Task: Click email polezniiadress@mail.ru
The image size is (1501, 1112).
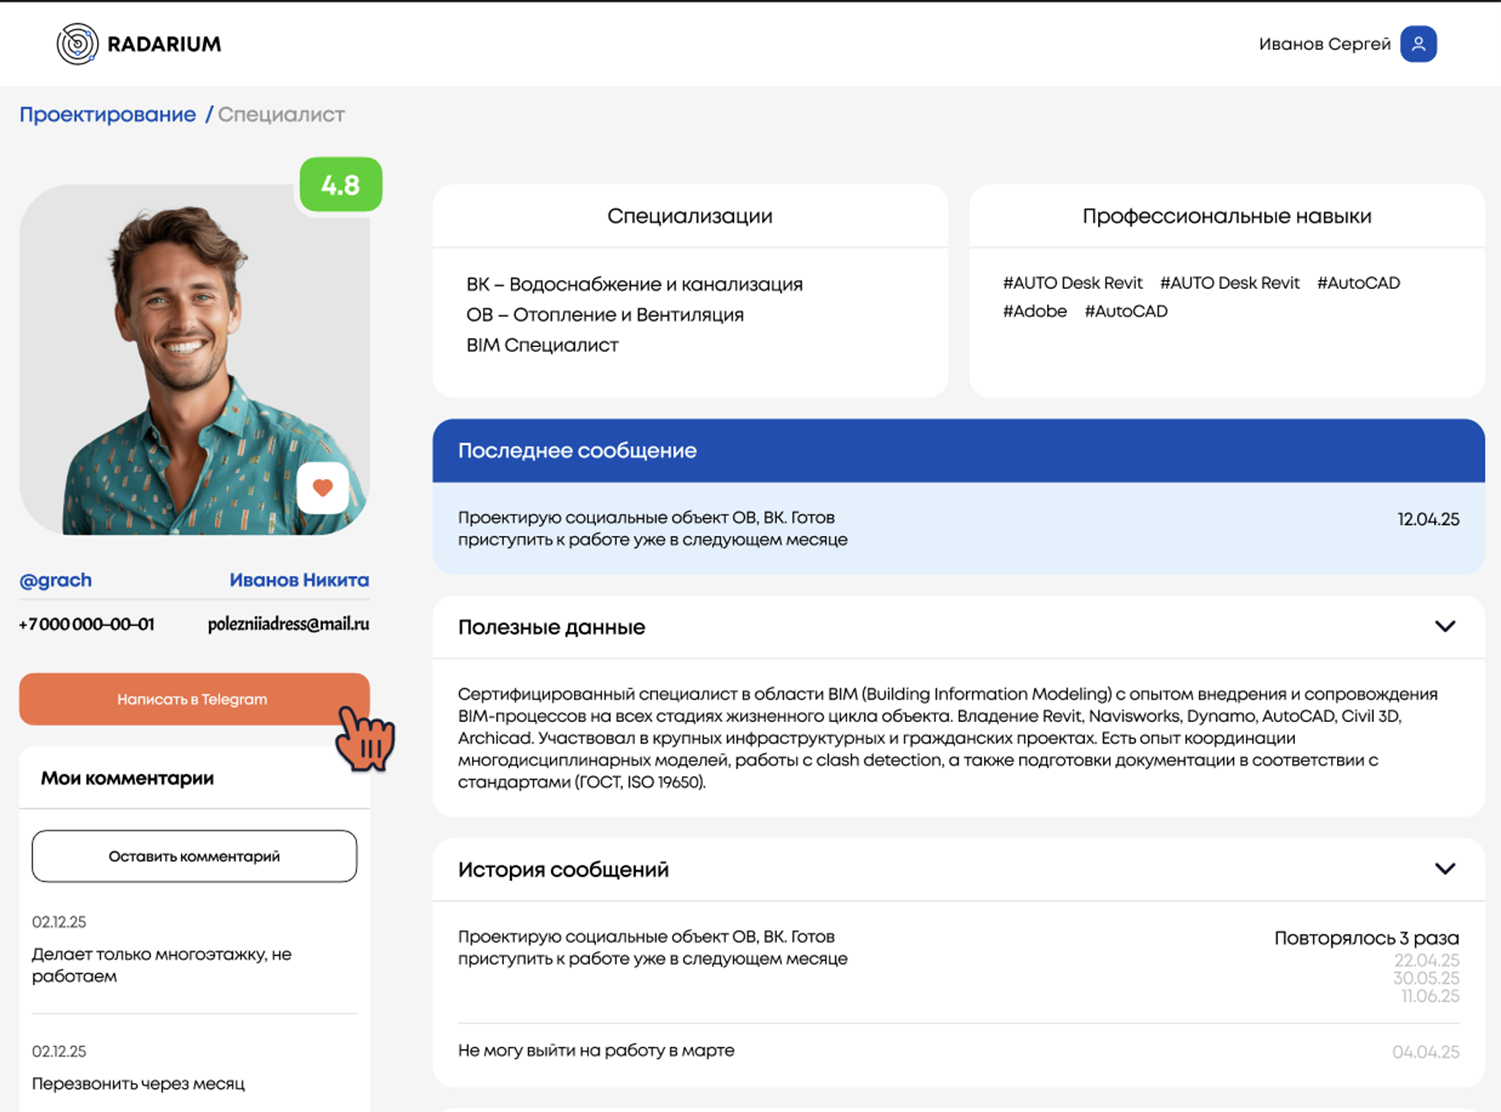Action: 288,624
